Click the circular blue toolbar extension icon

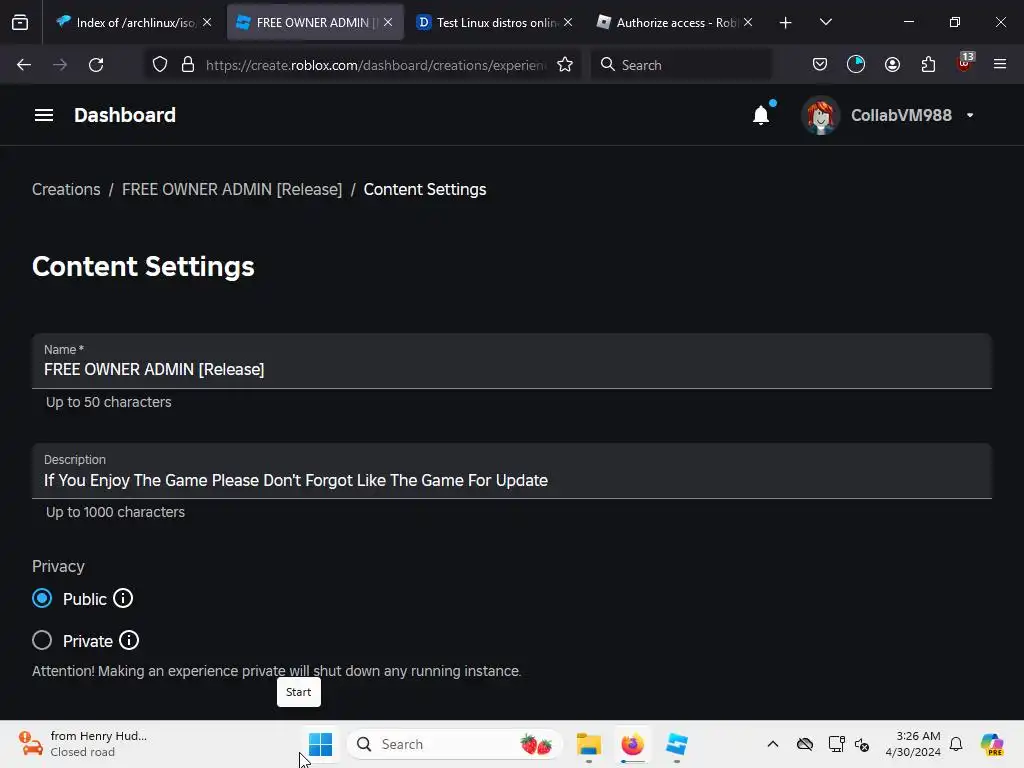(x=856, y=65)
